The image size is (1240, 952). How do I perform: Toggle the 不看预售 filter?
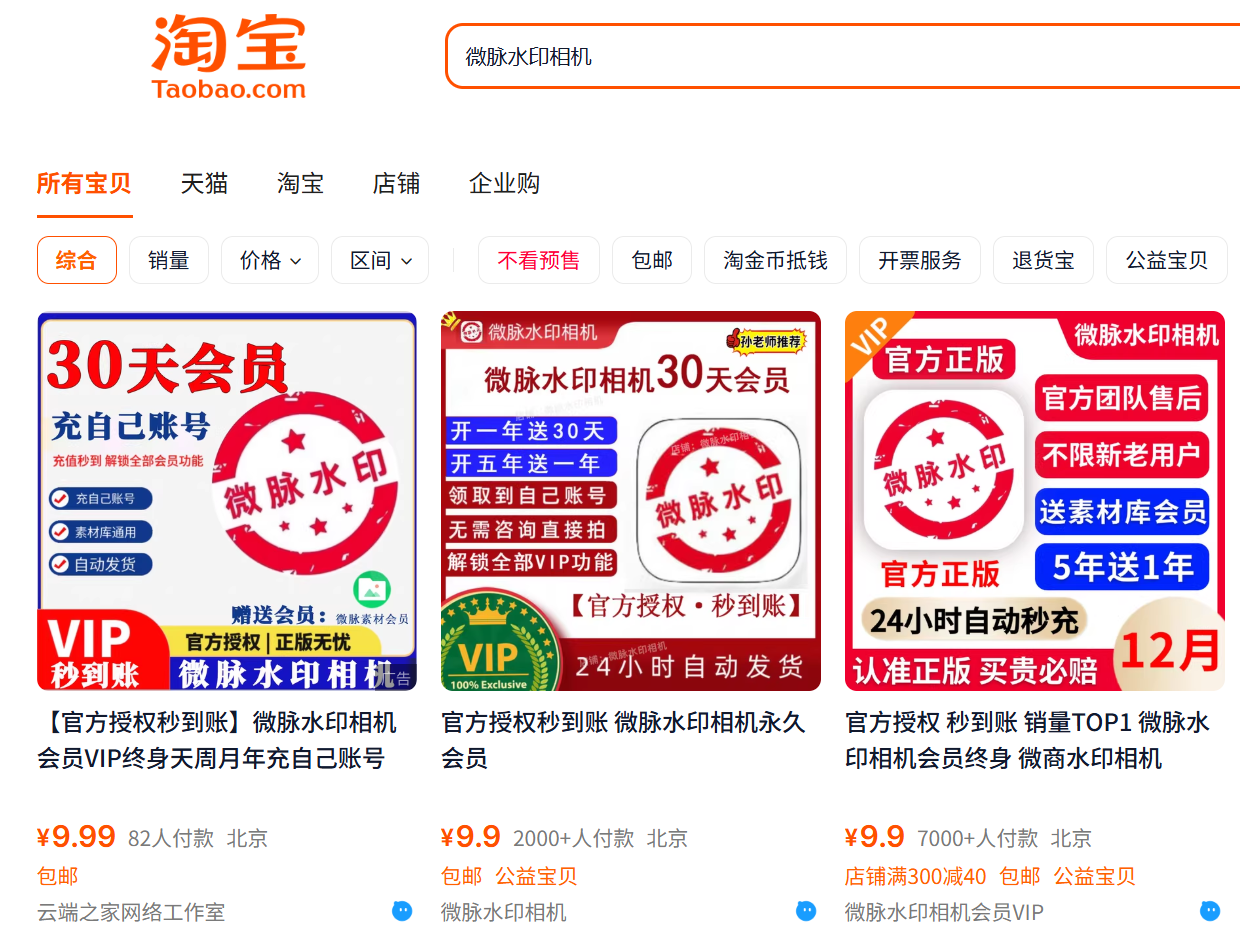(539, 260)
